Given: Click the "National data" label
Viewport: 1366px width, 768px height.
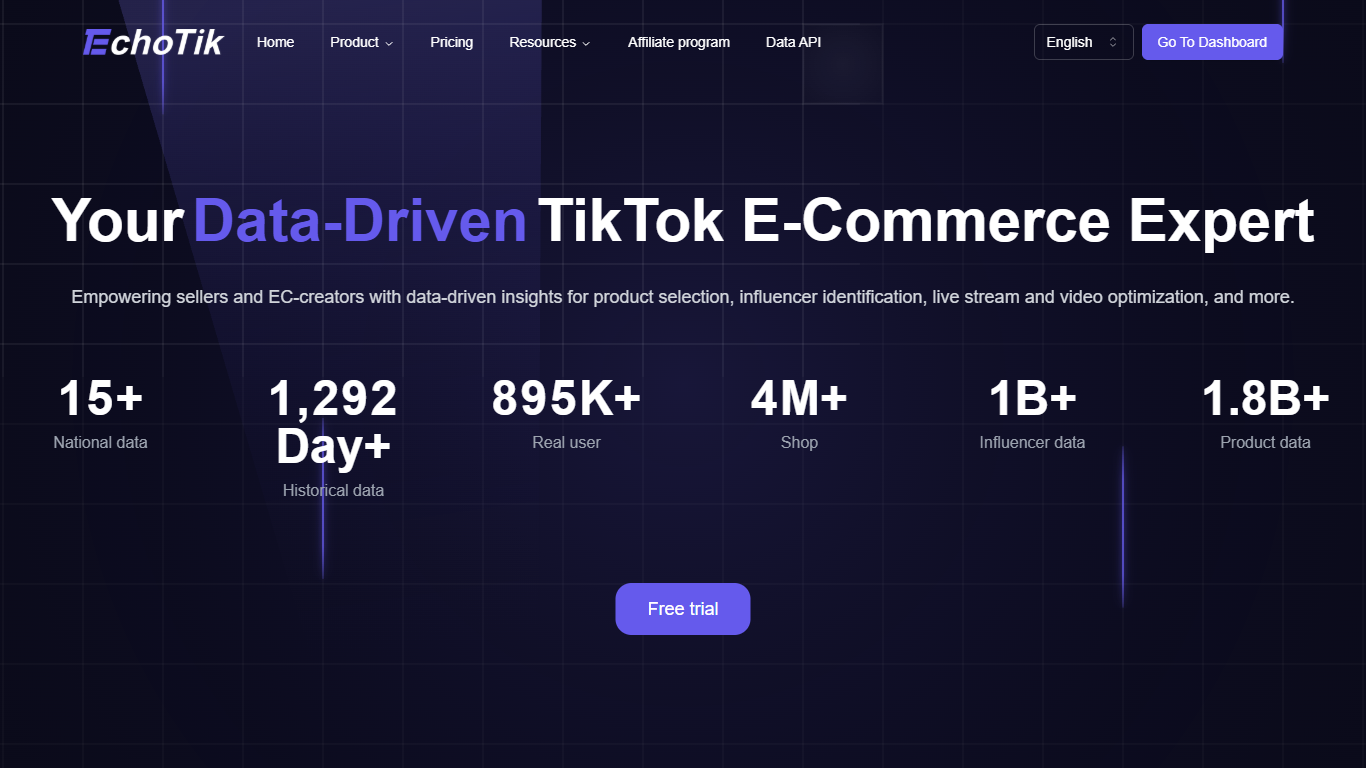Looking at the screenshot, I should (100, 442).
